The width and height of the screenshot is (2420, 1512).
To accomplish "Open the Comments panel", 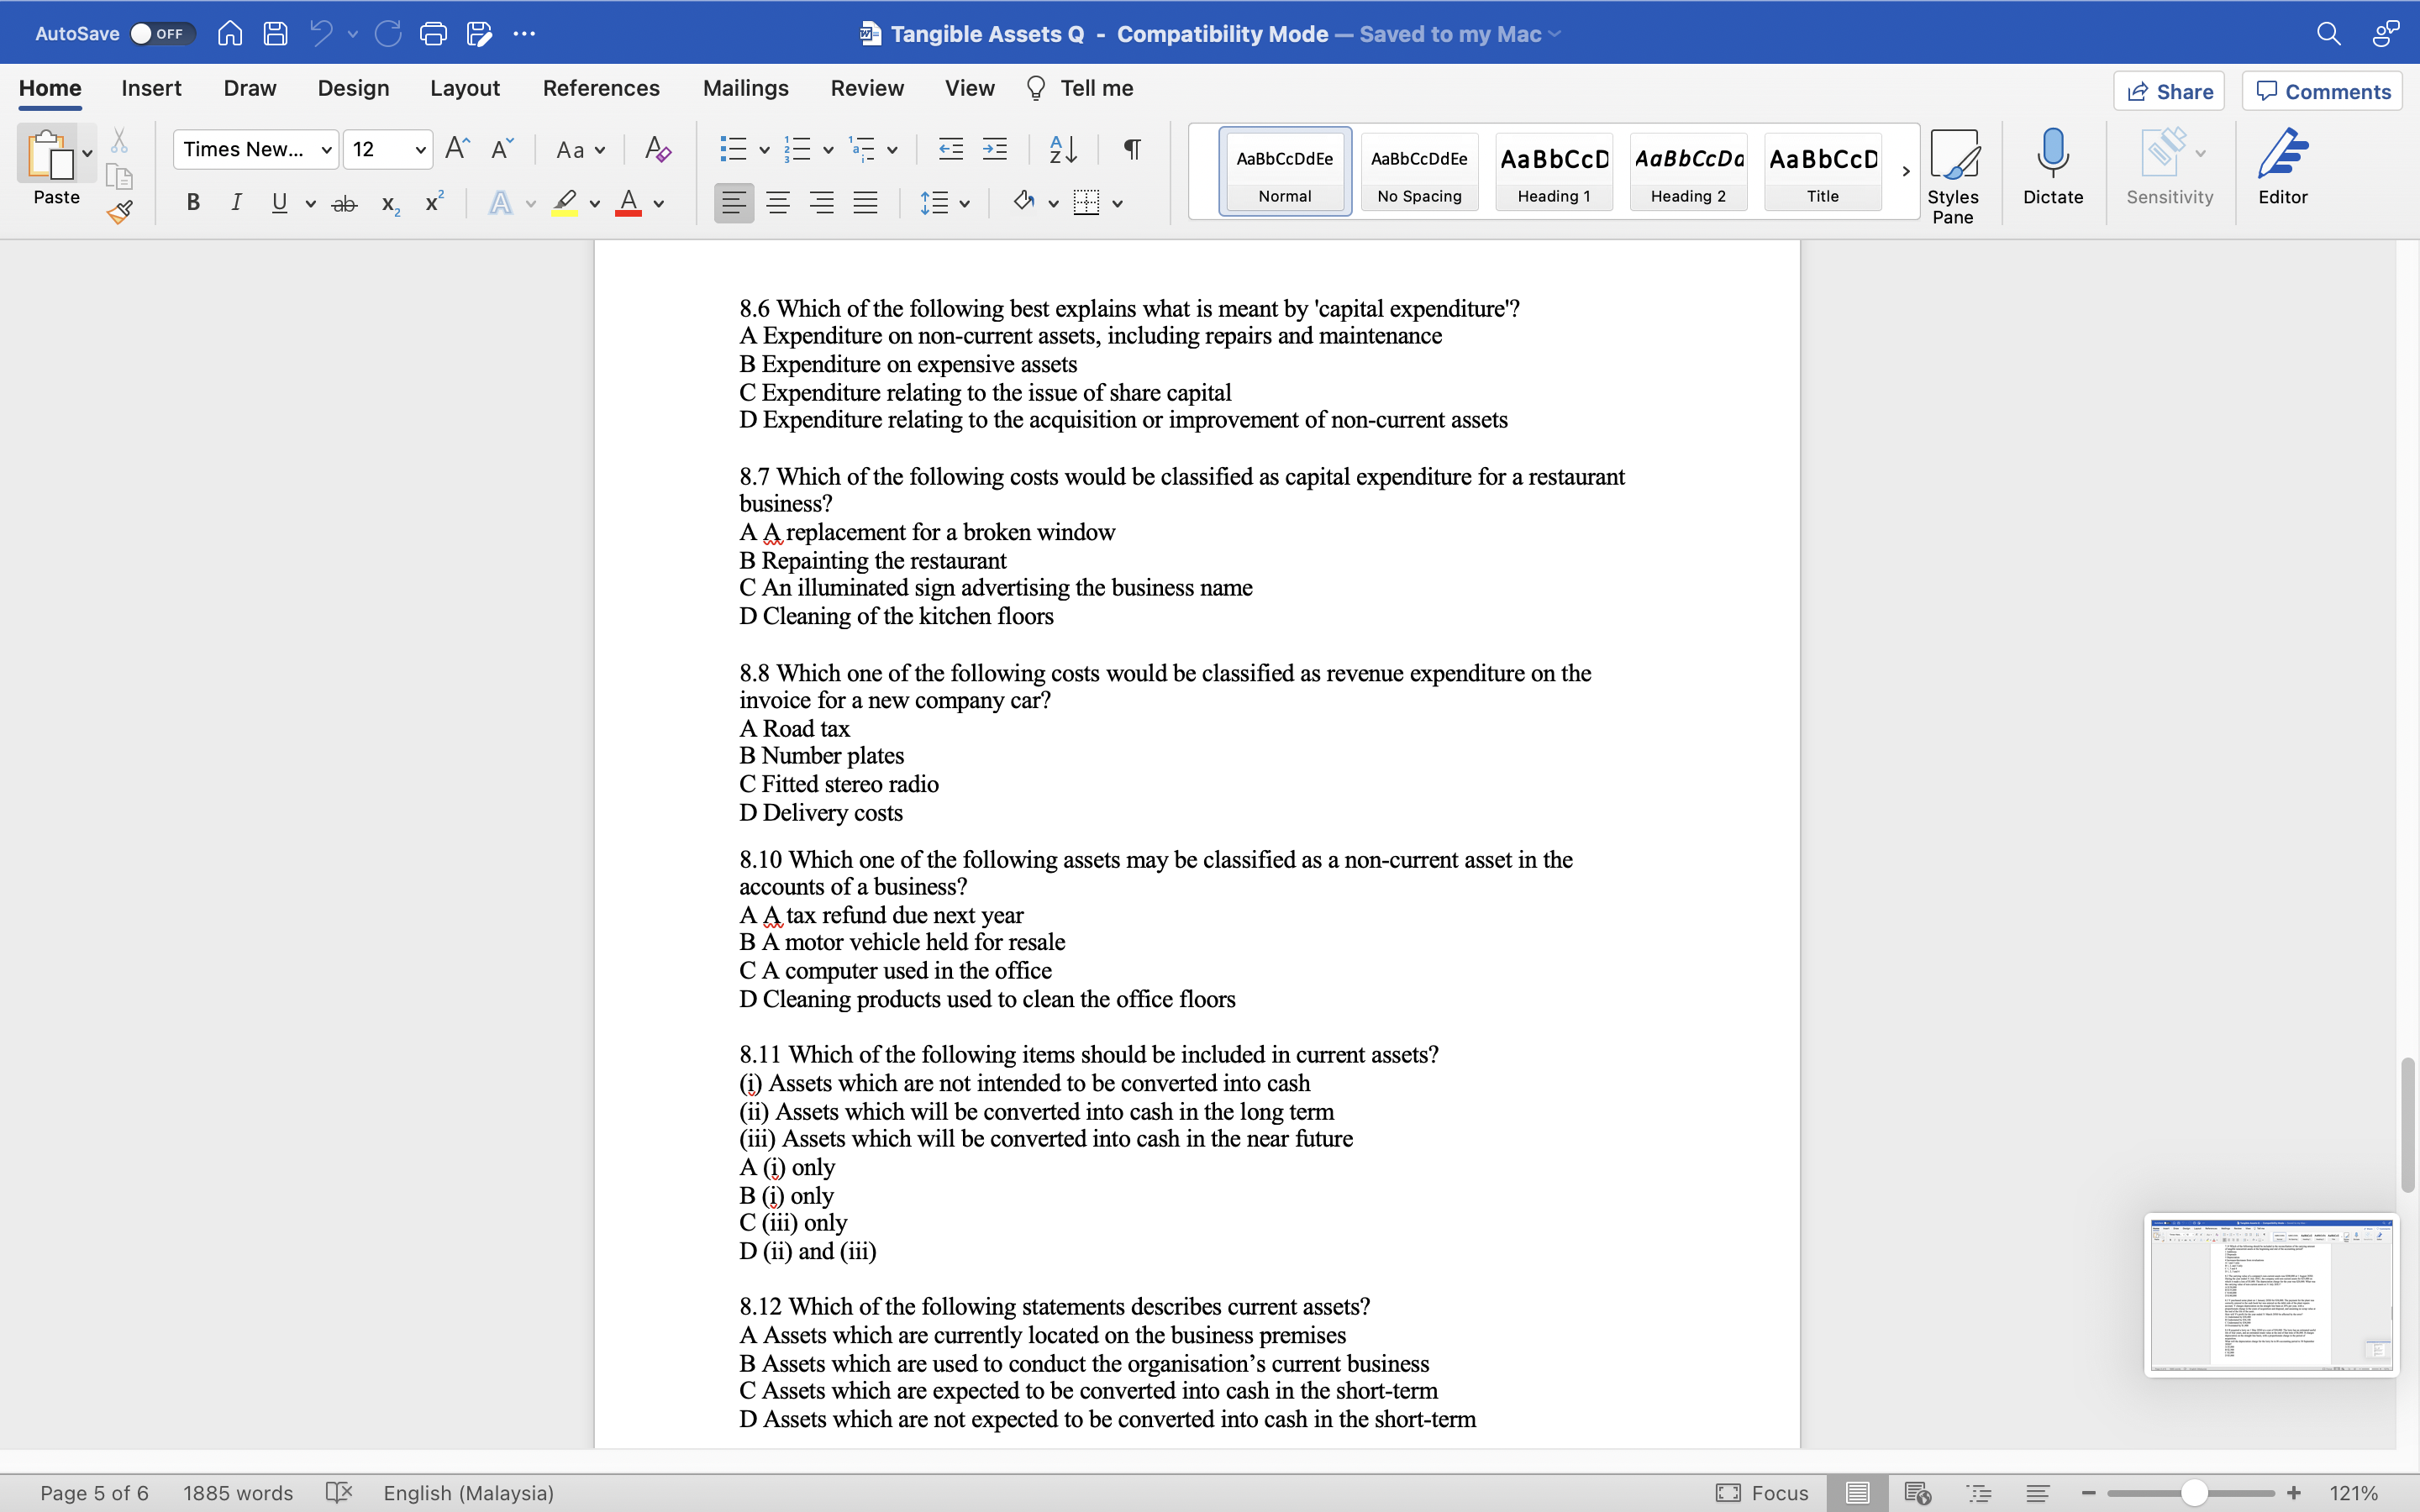I will [2322, 91].
